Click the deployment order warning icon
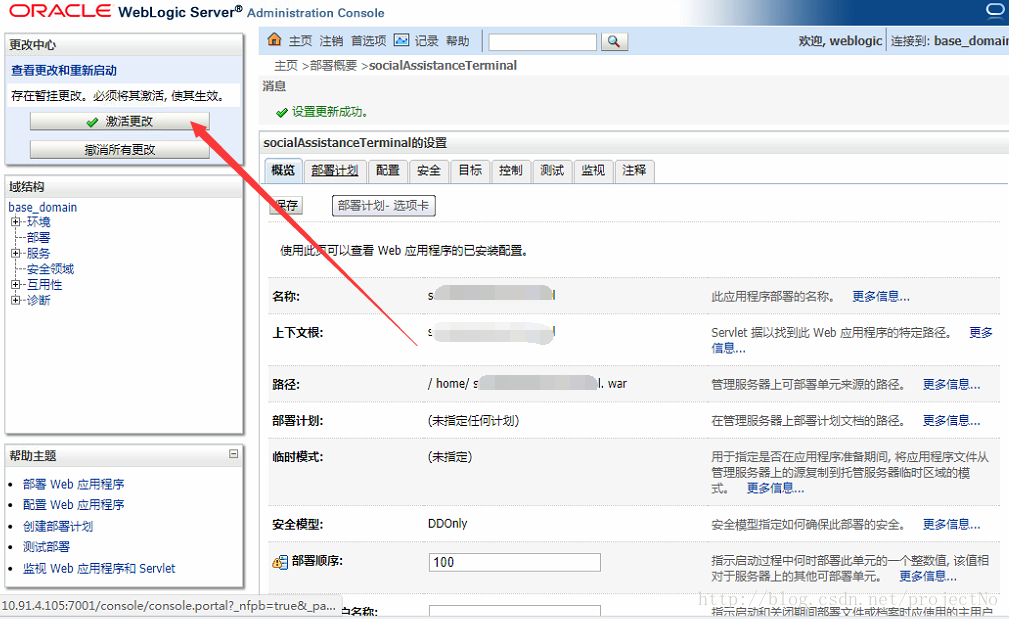 point(280,562)
